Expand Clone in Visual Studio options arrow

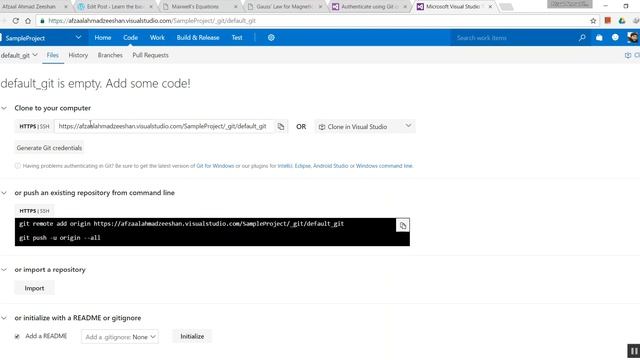click(x=408, y=126)
